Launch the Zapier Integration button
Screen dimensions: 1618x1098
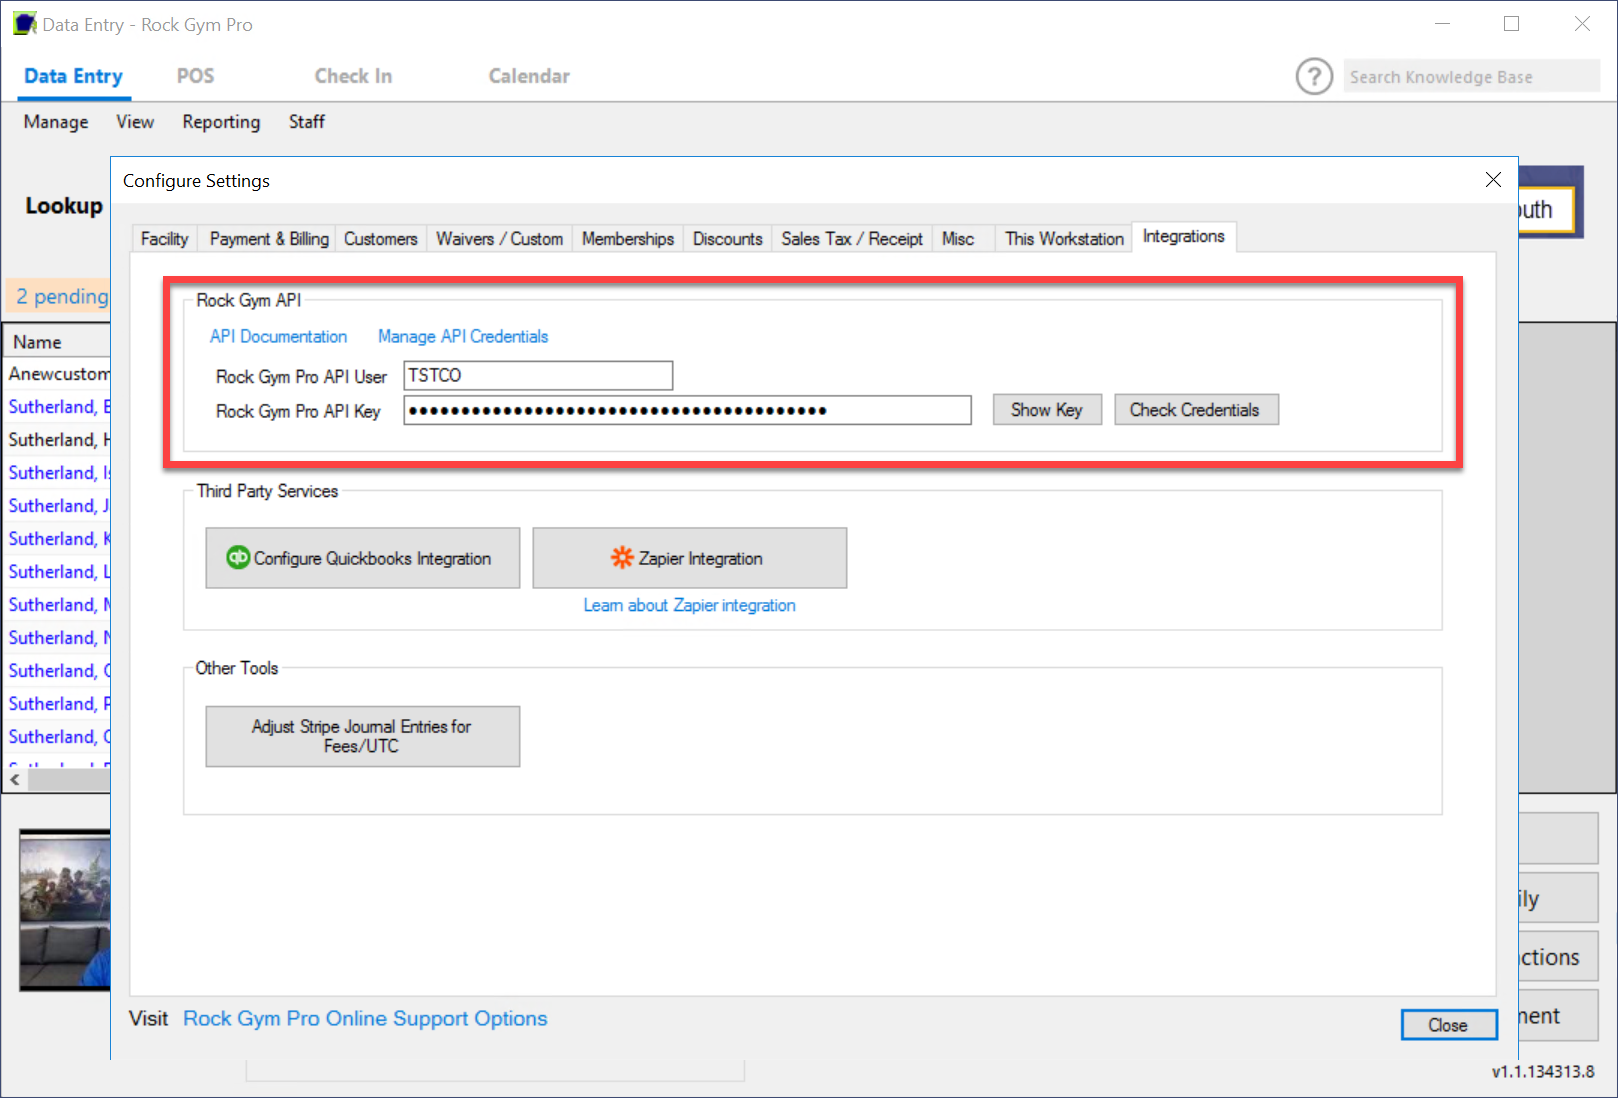690,558
